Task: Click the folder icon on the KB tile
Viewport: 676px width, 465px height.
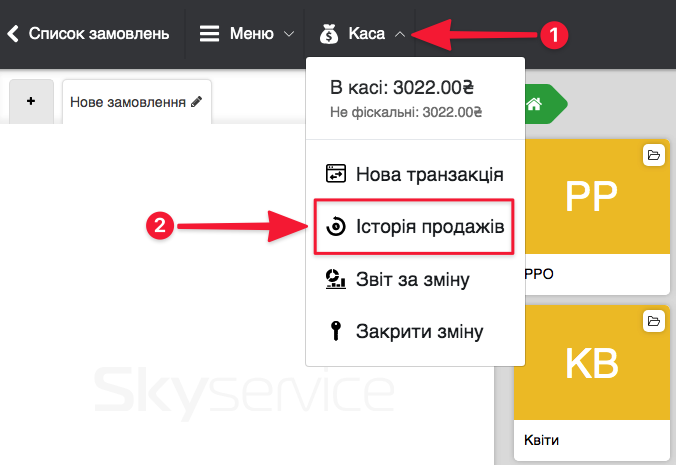Action: 653,321
